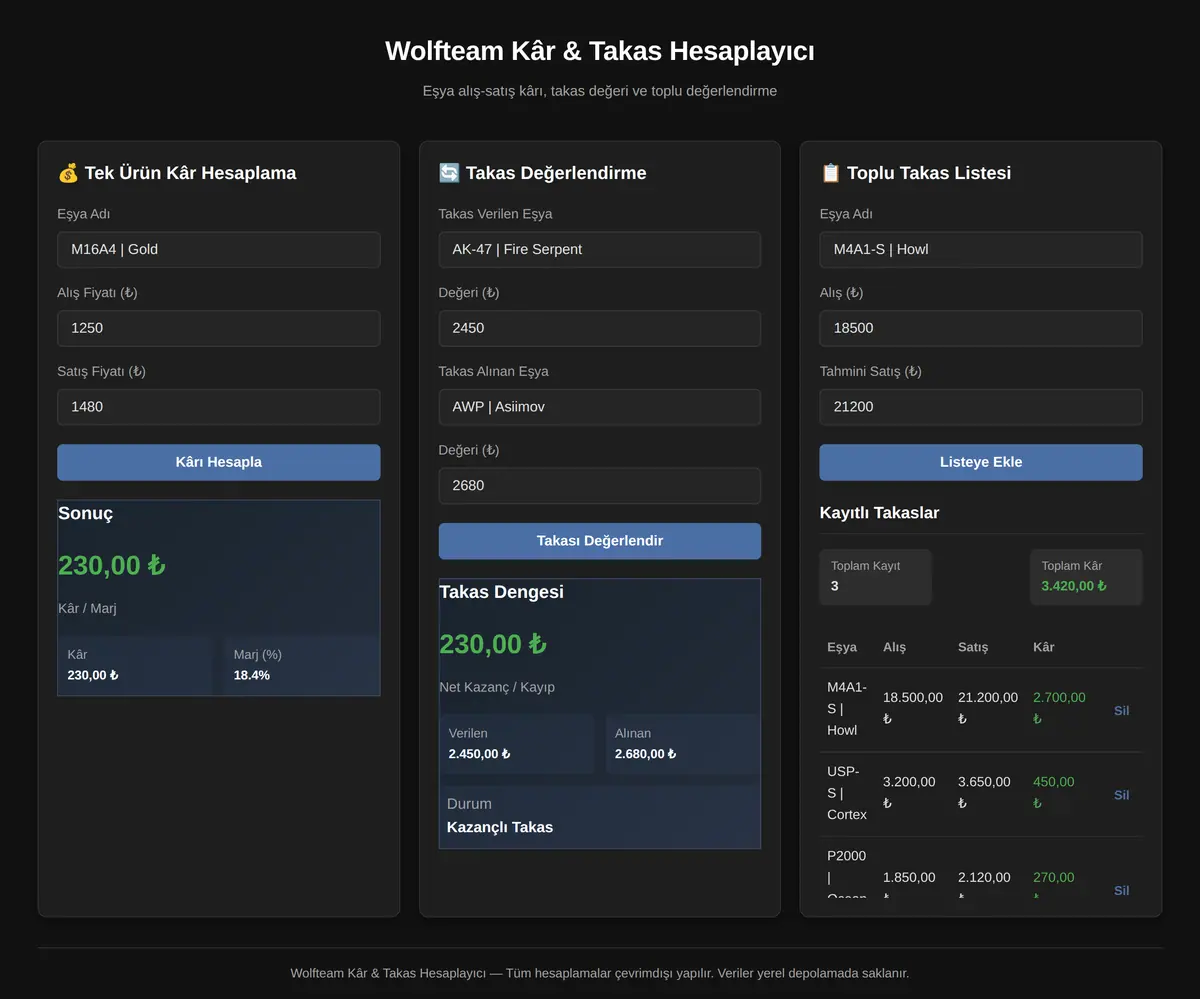This screenshot has height=999, width=1200.
Task: Click the Satış column header in table
Action: [973, 647]
